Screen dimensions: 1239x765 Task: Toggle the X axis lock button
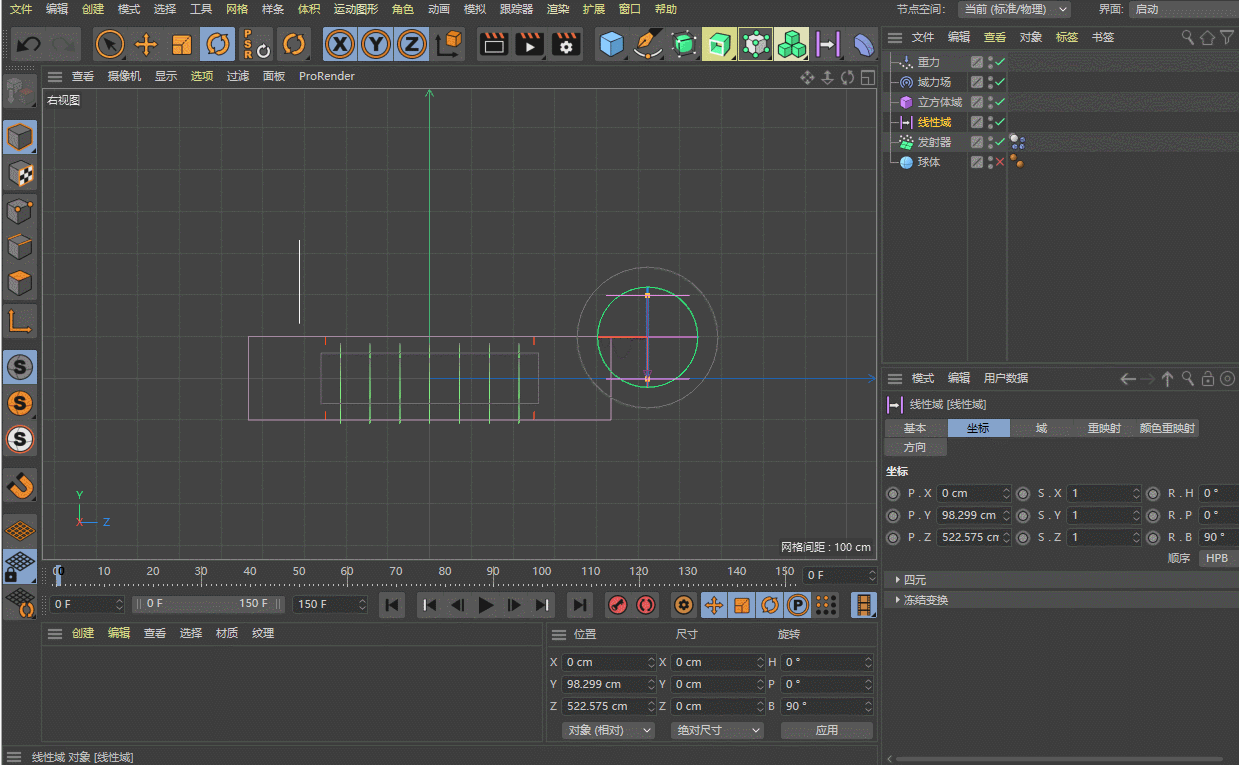tap(341, 45)
